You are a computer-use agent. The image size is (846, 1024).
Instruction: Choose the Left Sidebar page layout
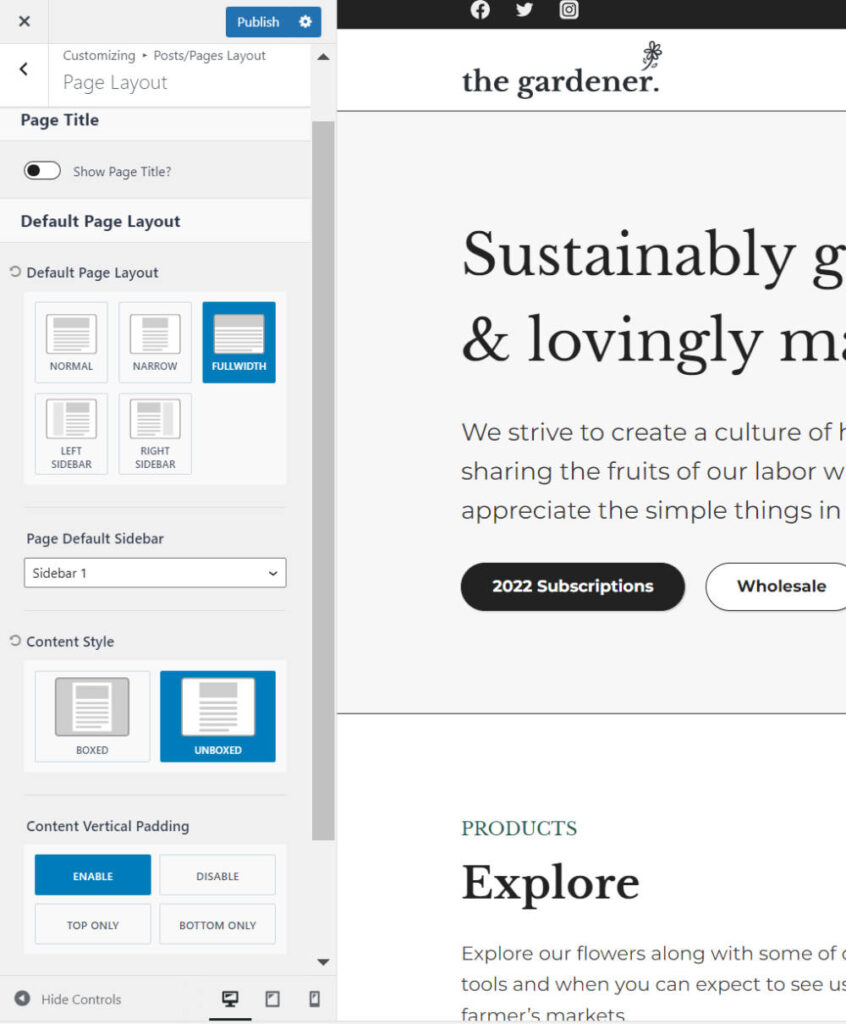[x=71, y=433]
